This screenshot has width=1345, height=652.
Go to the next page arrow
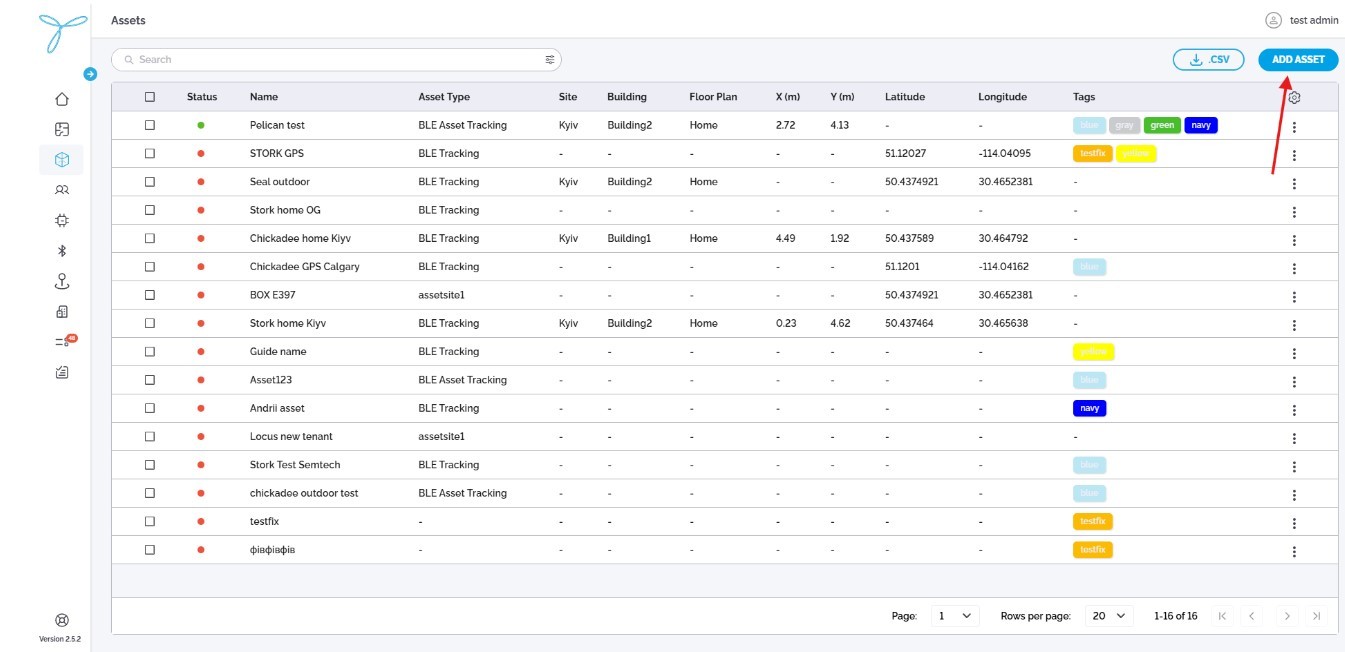click(1287, 616)
